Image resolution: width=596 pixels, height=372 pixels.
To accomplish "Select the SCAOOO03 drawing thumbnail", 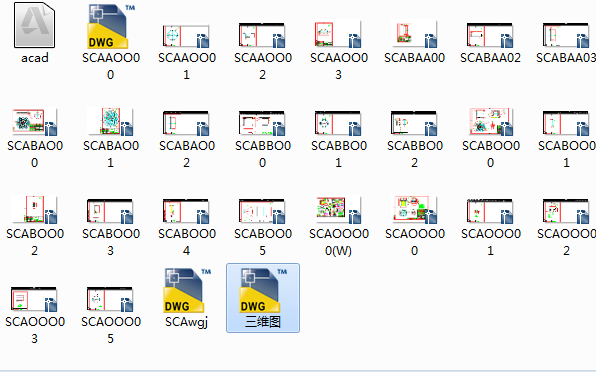I will coord(34,299).
